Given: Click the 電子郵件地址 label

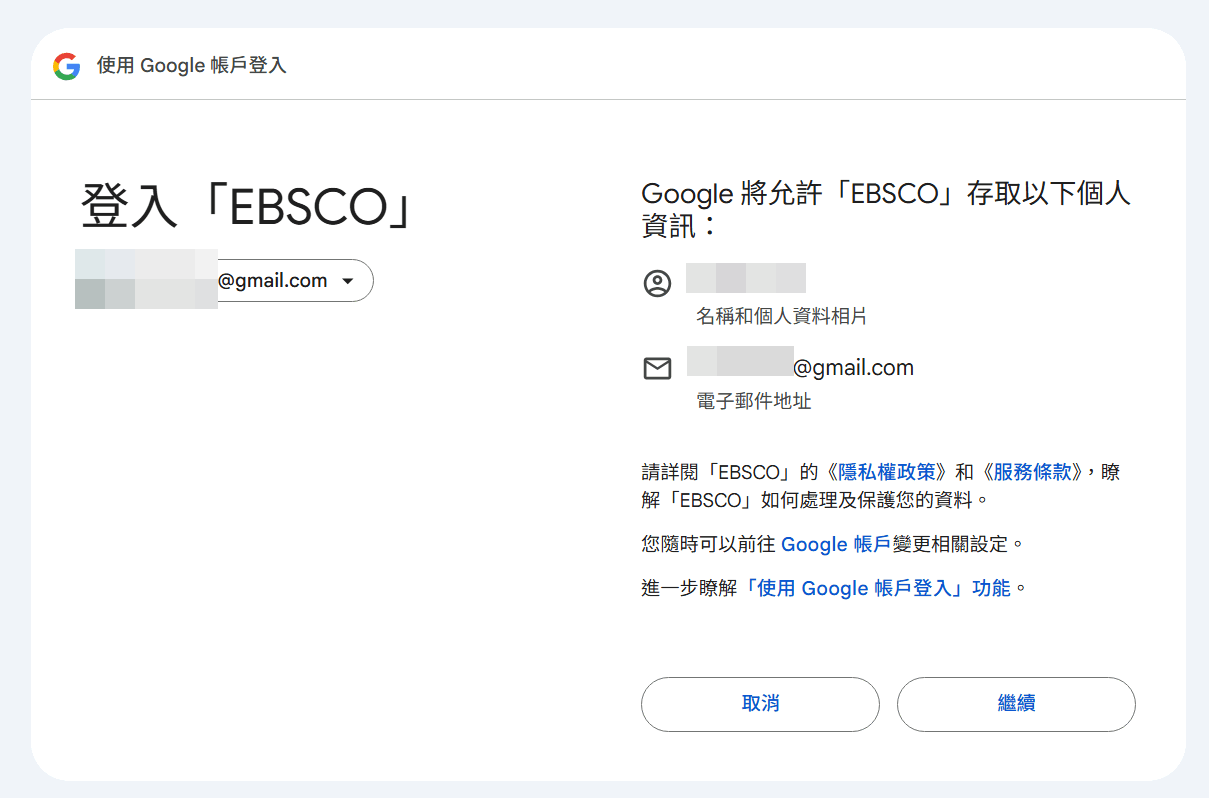Looking at the screenshot, I should tap(753, 402).
